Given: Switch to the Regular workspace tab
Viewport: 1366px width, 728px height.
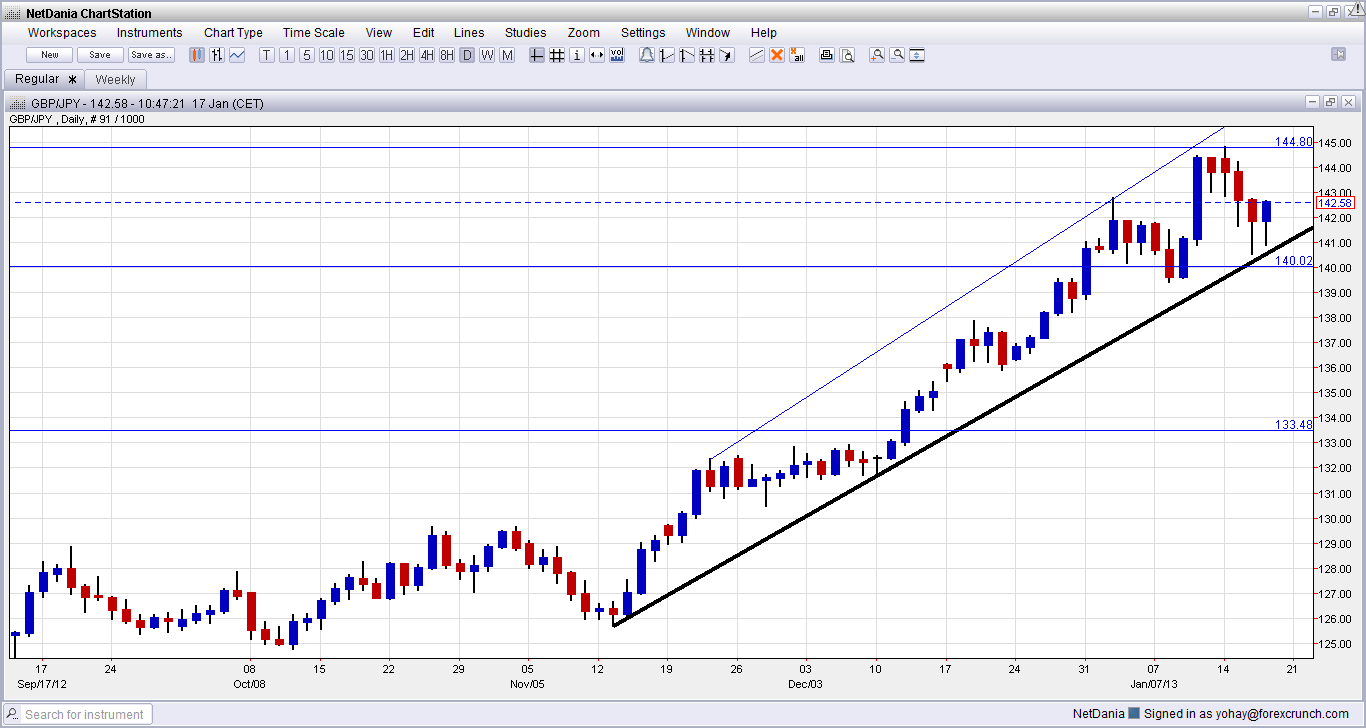Looking at the screenshot, I should [45, 79].
